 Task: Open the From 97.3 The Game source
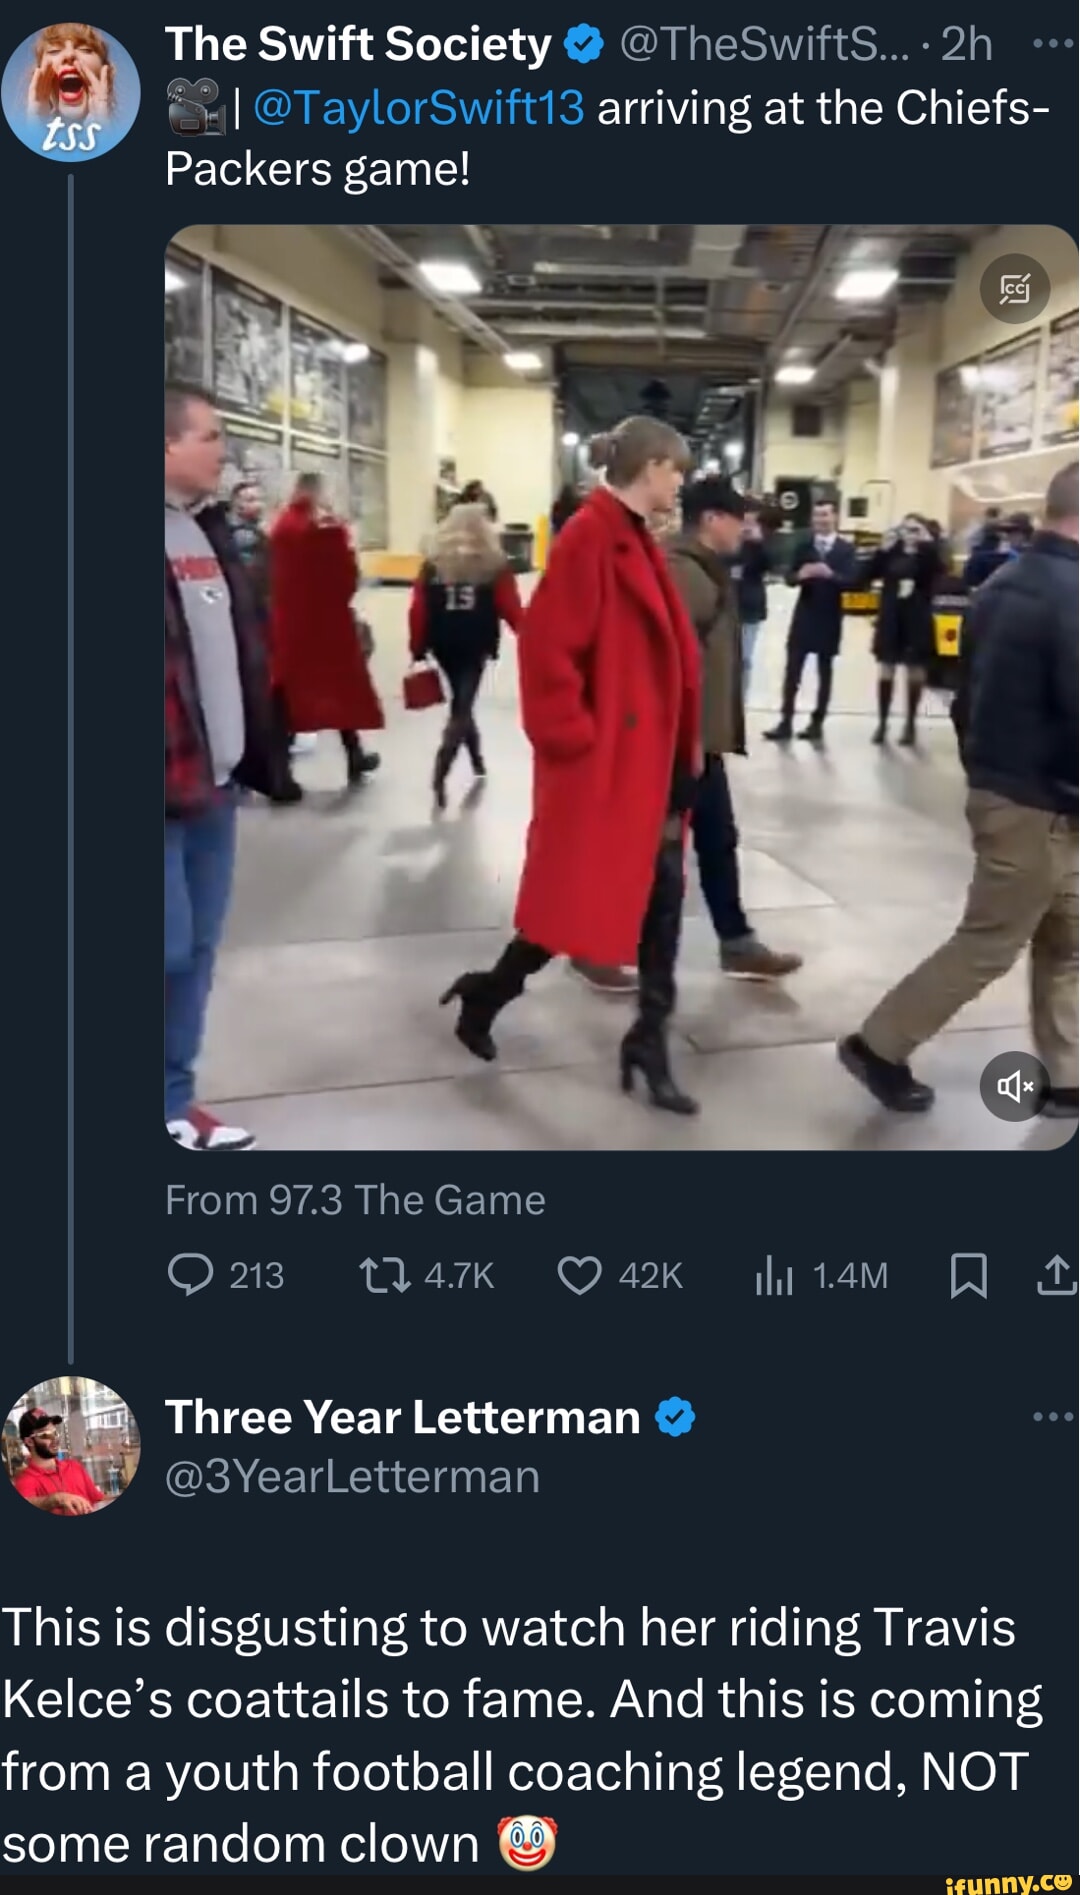(355, 1200)
